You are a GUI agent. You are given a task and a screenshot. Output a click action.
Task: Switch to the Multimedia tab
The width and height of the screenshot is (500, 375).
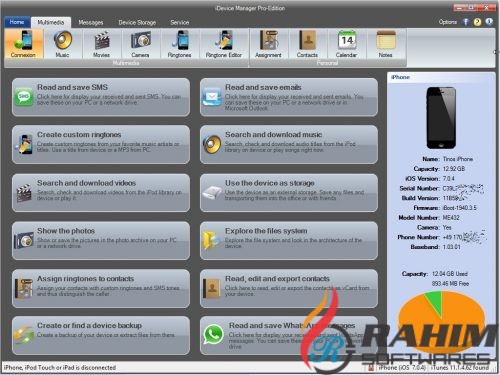[x=51, y=22]
